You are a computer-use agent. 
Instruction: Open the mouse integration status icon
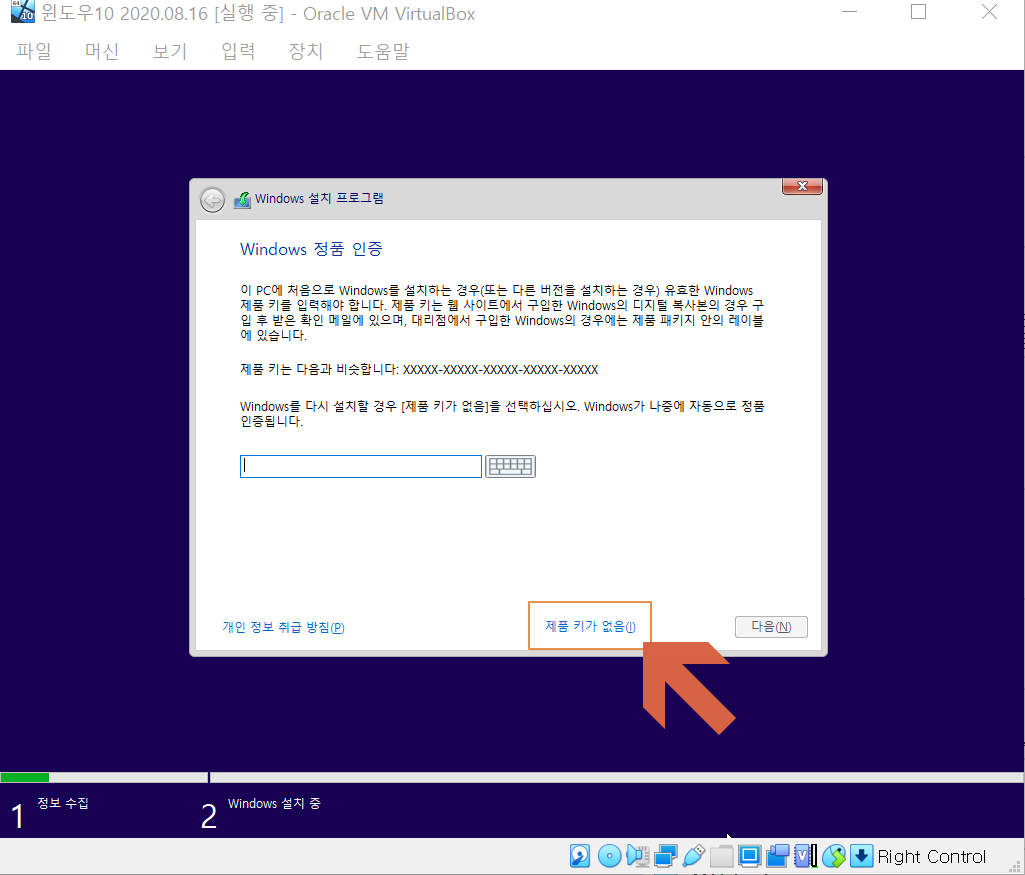[x=833, y=855]
